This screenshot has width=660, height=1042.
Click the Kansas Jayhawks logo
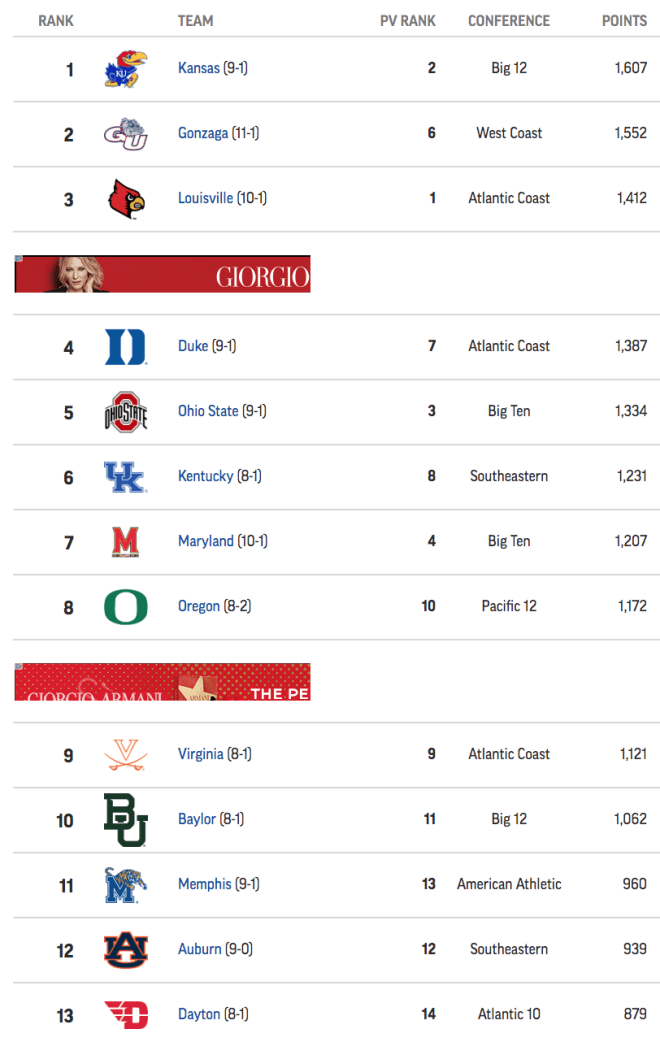(x=126, y=69)
